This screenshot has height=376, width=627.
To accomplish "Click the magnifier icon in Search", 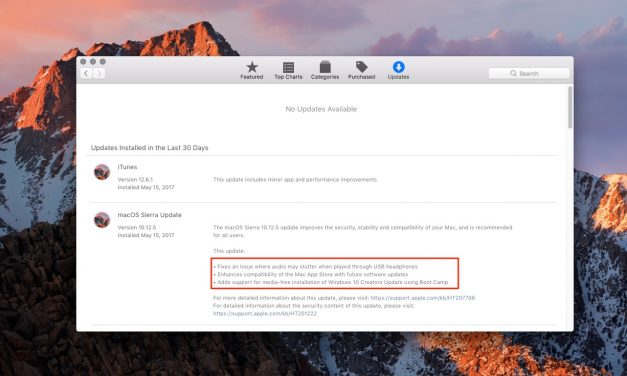I will point(513,74).
